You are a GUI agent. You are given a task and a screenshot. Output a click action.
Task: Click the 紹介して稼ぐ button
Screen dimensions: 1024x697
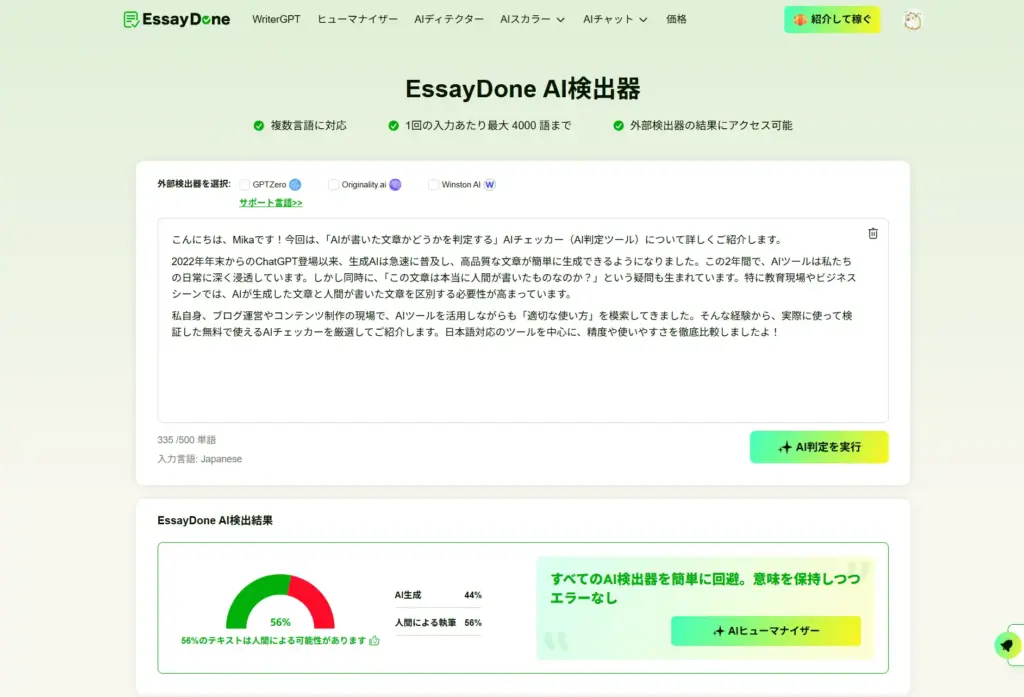pyautogui.click(x=832, y=20)
